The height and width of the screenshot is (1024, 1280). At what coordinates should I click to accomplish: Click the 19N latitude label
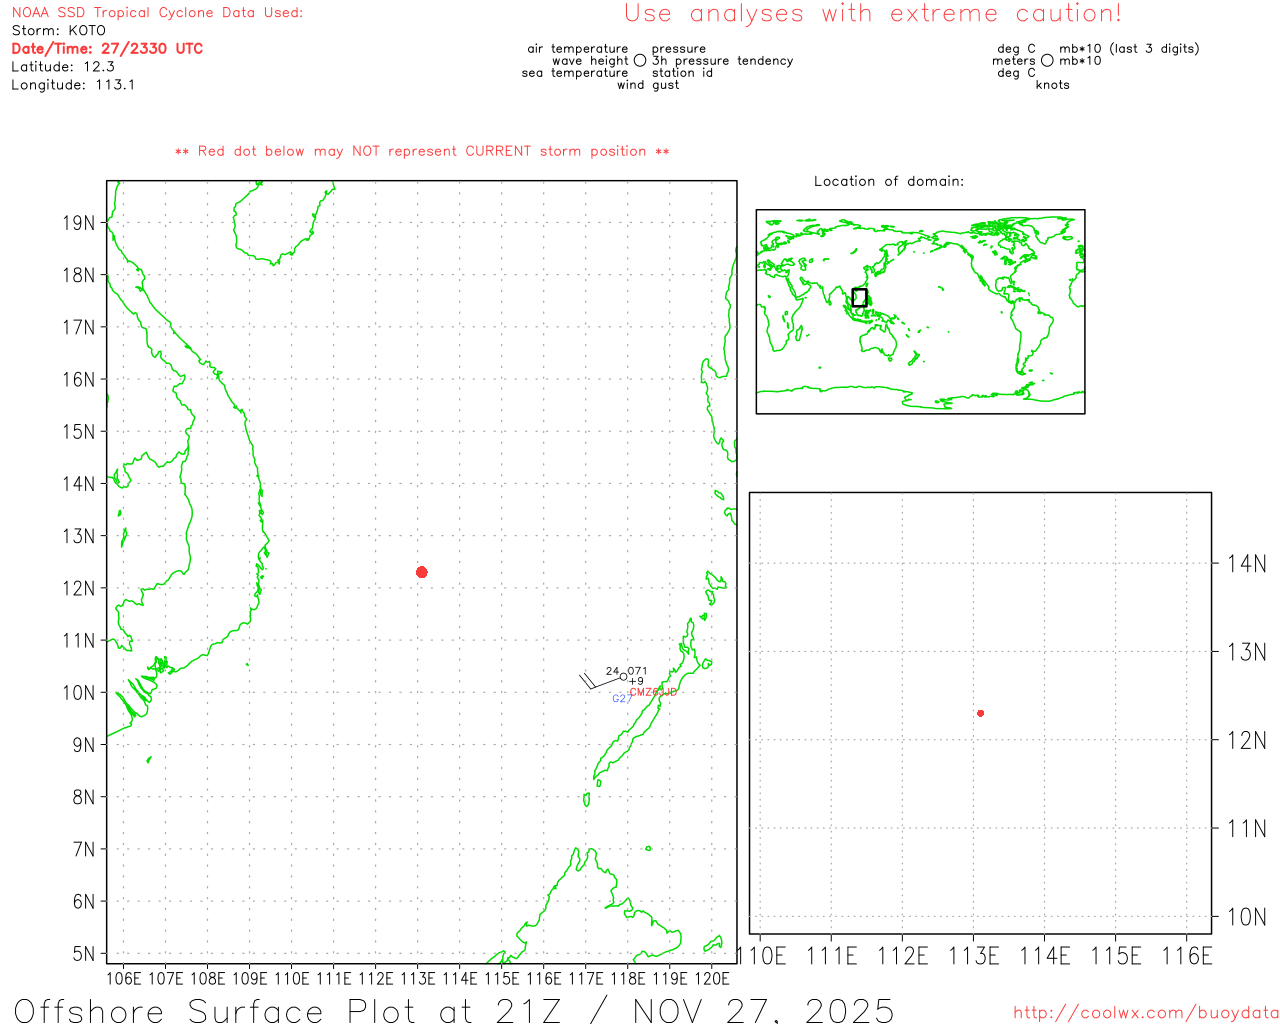tap(79, 223)
